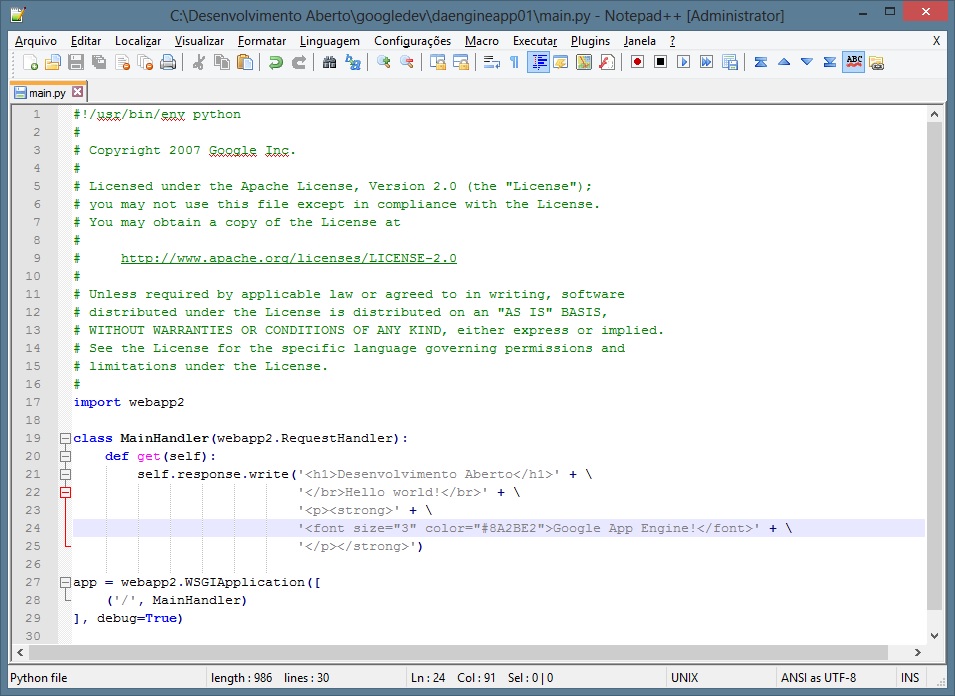Open the Linguagem menu
Viewport: 955px width, 696px height.
[x=329, y=41]
